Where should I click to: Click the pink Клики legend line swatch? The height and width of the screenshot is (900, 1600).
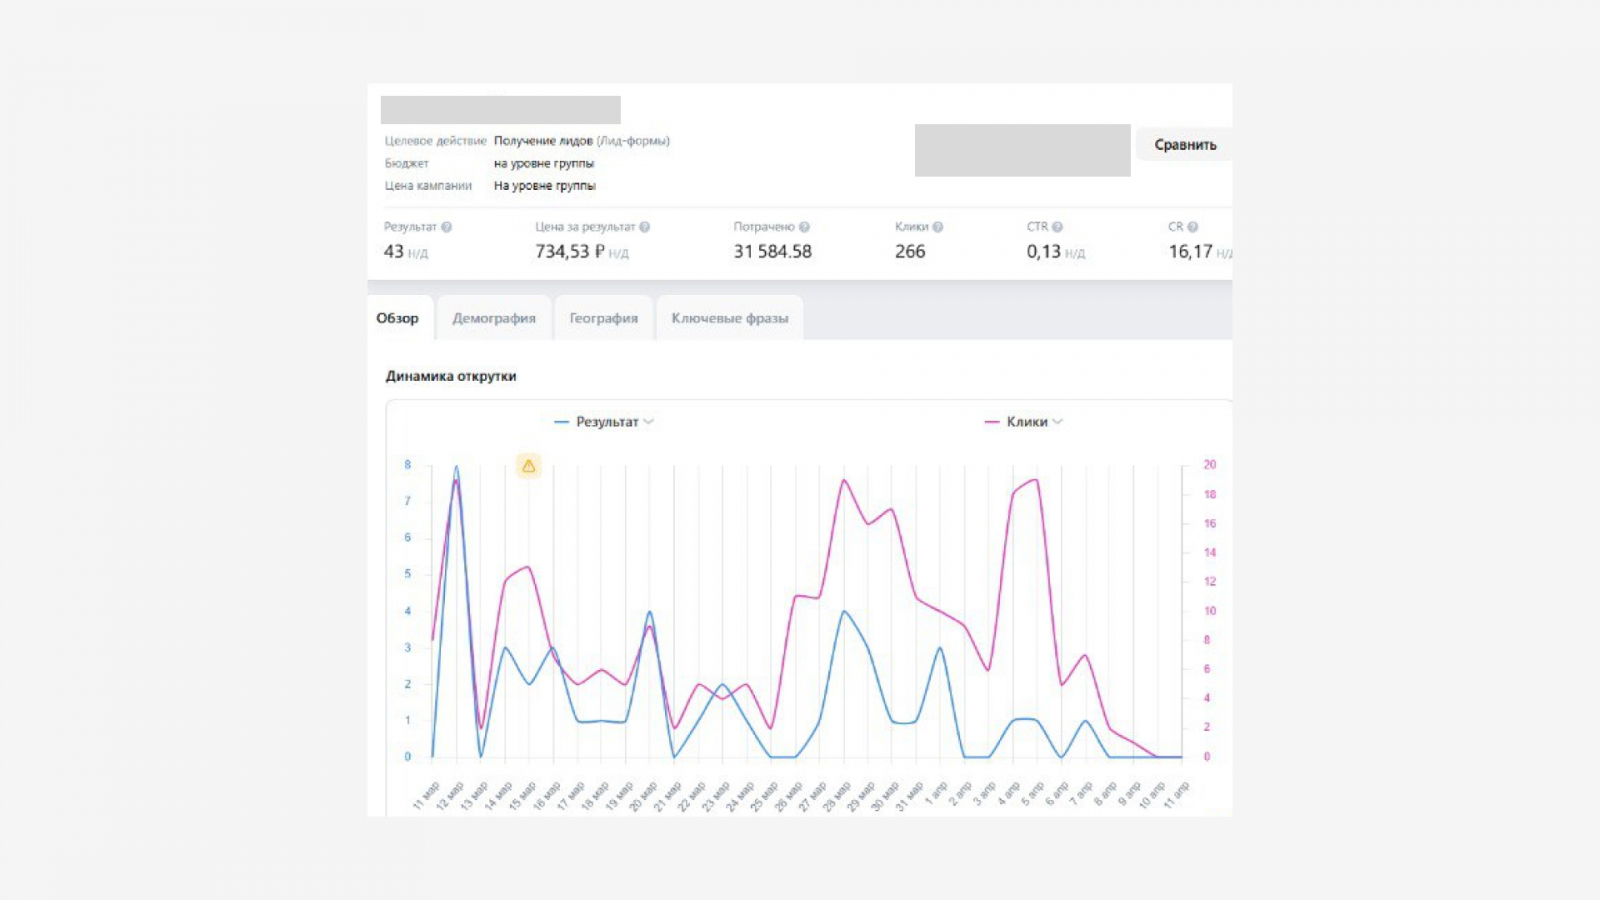(x=992, y=422)
